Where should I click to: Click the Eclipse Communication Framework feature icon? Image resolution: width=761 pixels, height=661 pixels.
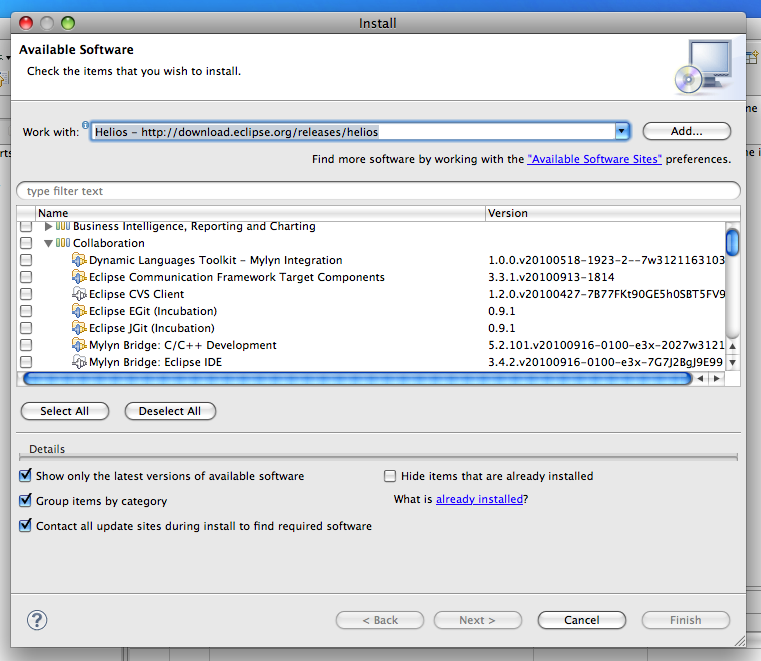[x=79, y=277]
